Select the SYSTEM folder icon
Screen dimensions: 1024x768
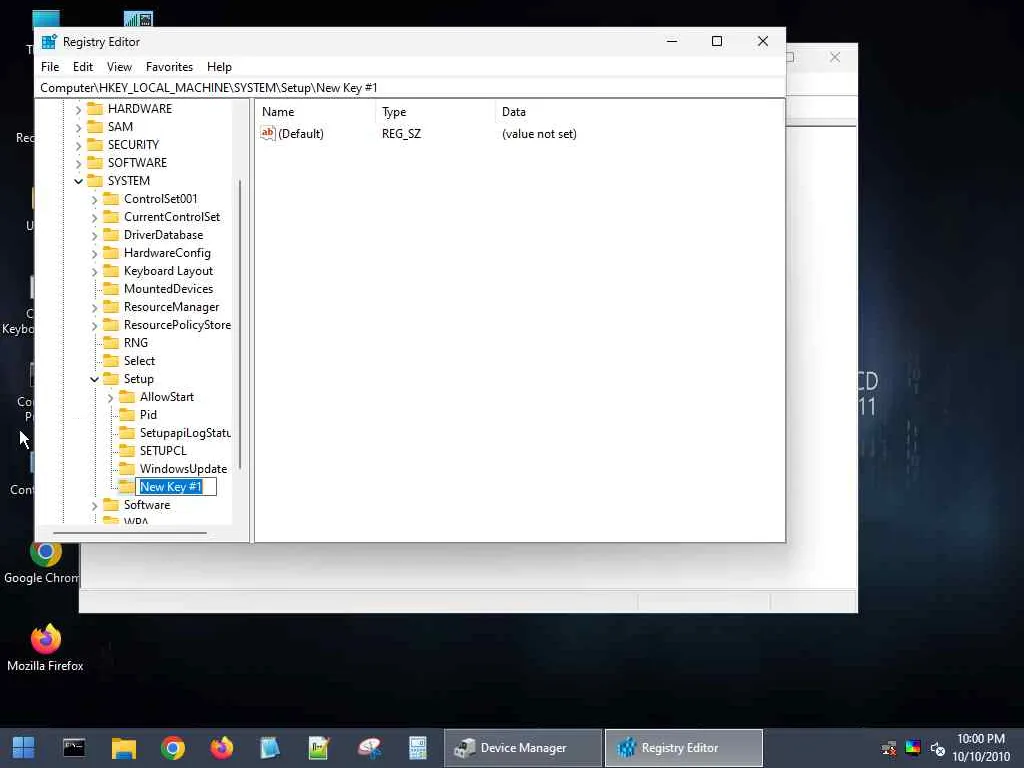(x=95, y=180)
